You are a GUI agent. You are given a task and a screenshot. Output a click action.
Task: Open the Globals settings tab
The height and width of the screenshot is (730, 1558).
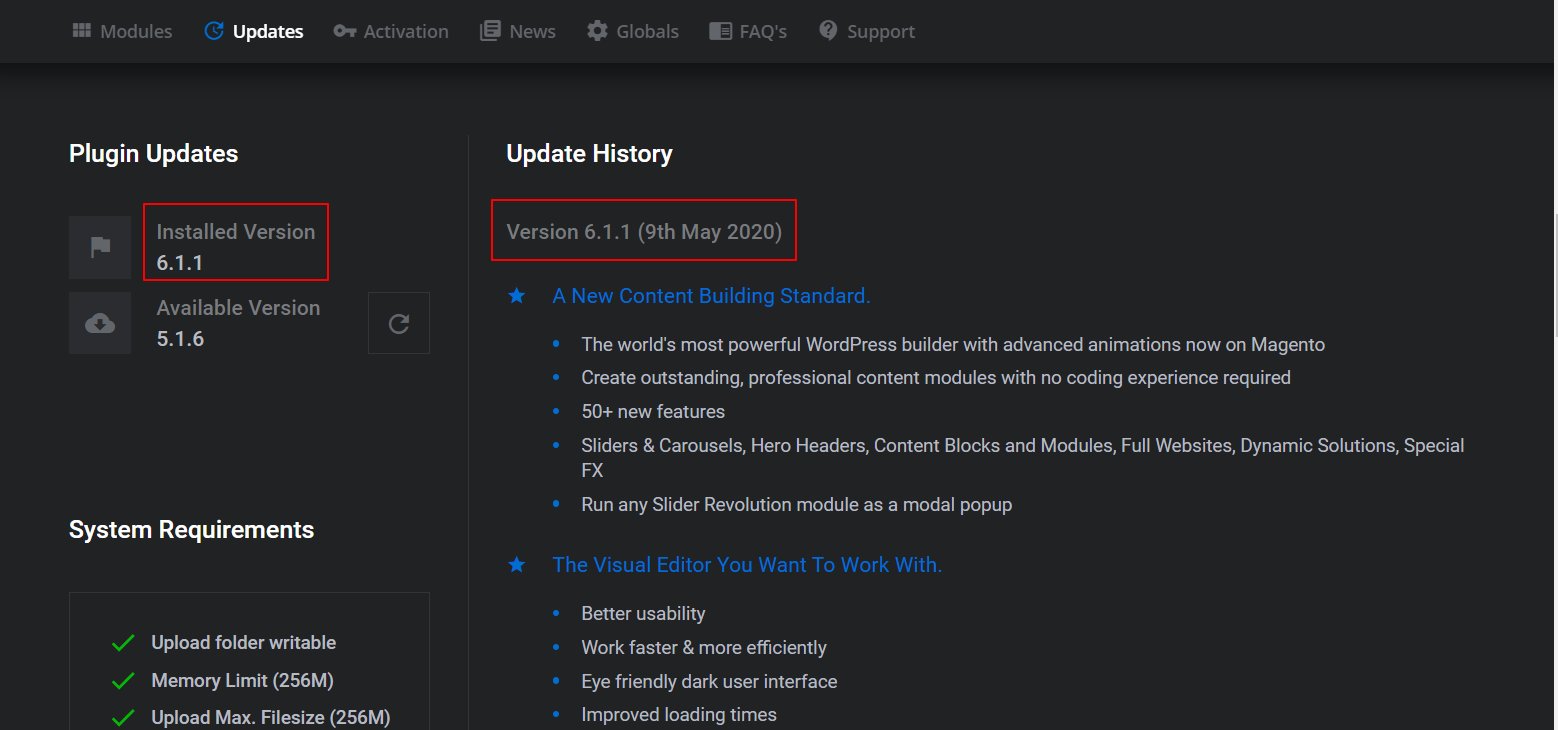(x=633, y=31)
